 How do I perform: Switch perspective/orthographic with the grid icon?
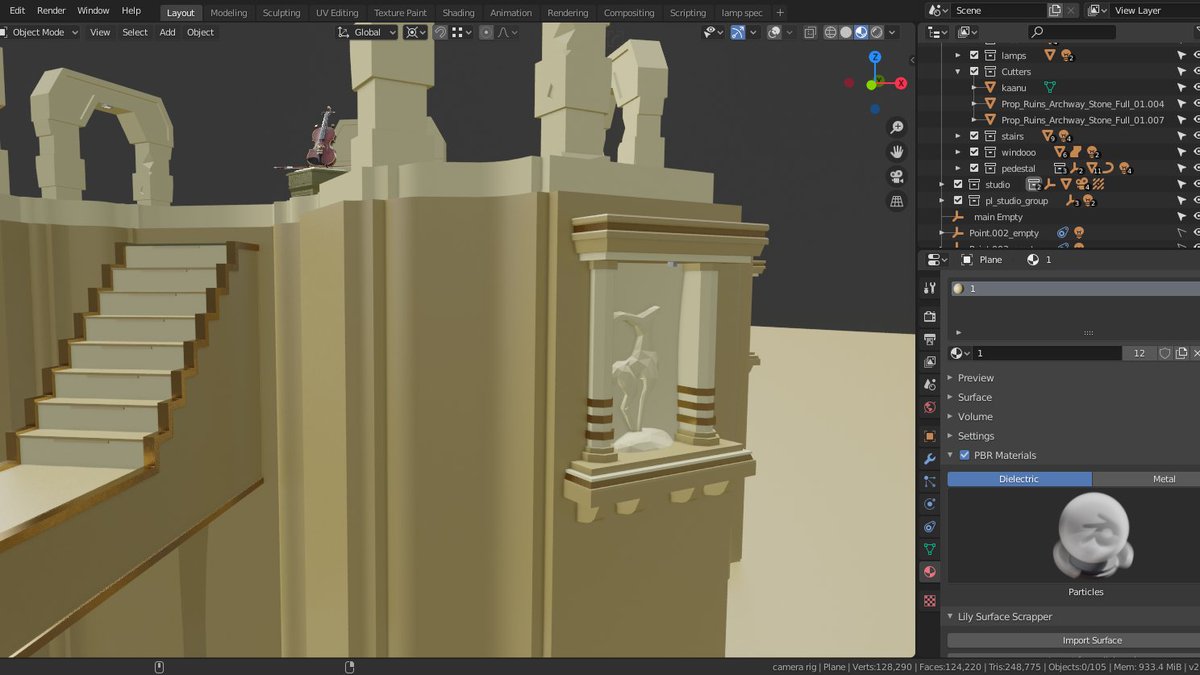(897, 201)
